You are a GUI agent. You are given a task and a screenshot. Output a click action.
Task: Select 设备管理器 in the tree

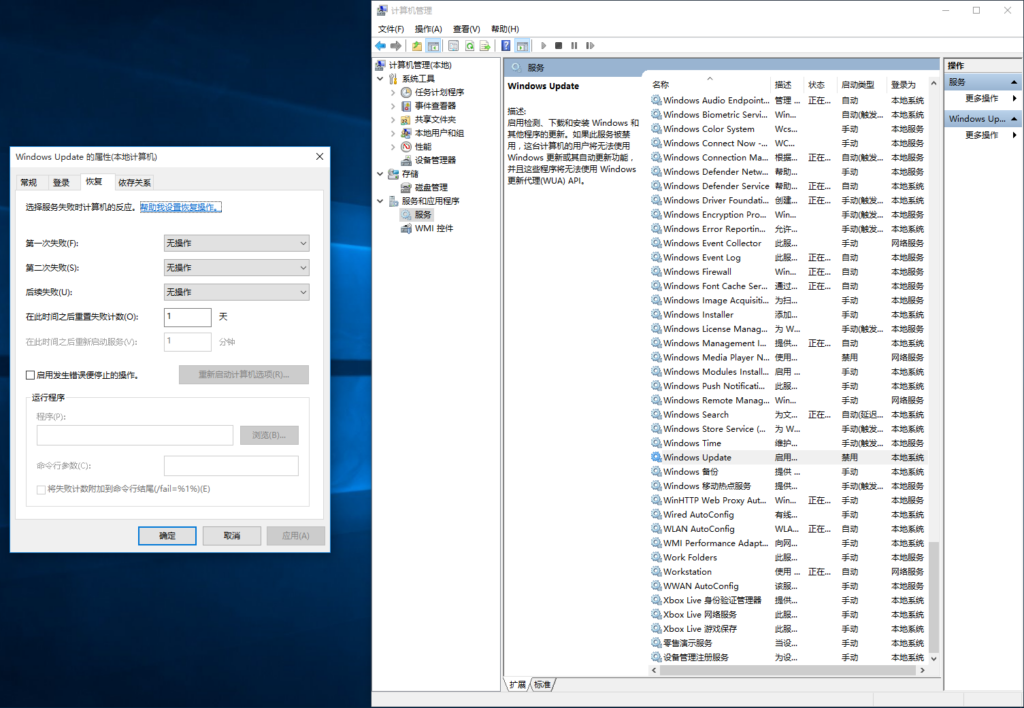435,160
